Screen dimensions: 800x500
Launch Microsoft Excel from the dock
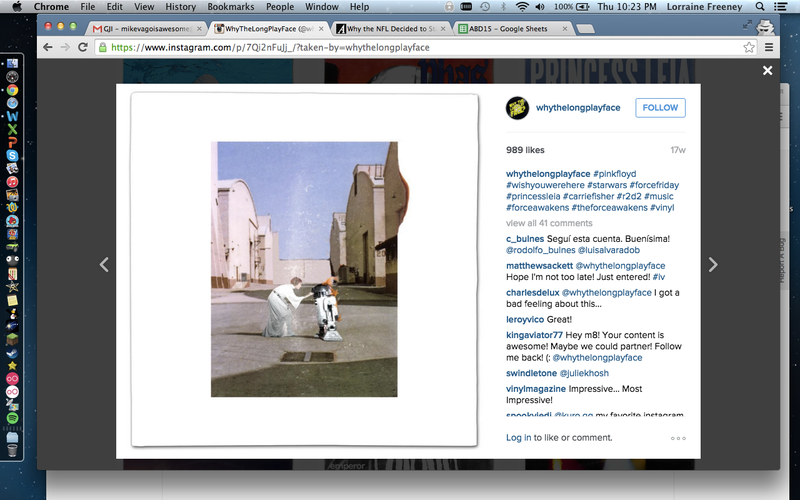[12, 130]
